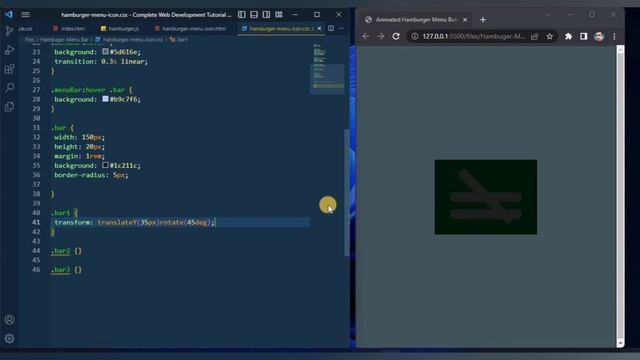Click the '.bar2 {}' rule line
Screen dimensions: 640x360
pos(66,251)
